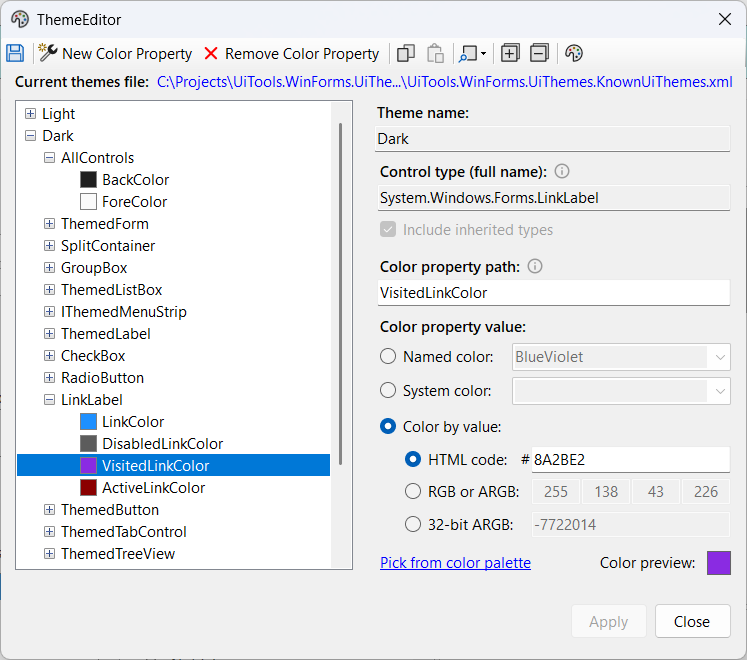Image resolution: width=747 pixels, height=660 pixels.
Task: Click the Color preview purple swatch
Action: pyautogui.click(x=718, y=563)
